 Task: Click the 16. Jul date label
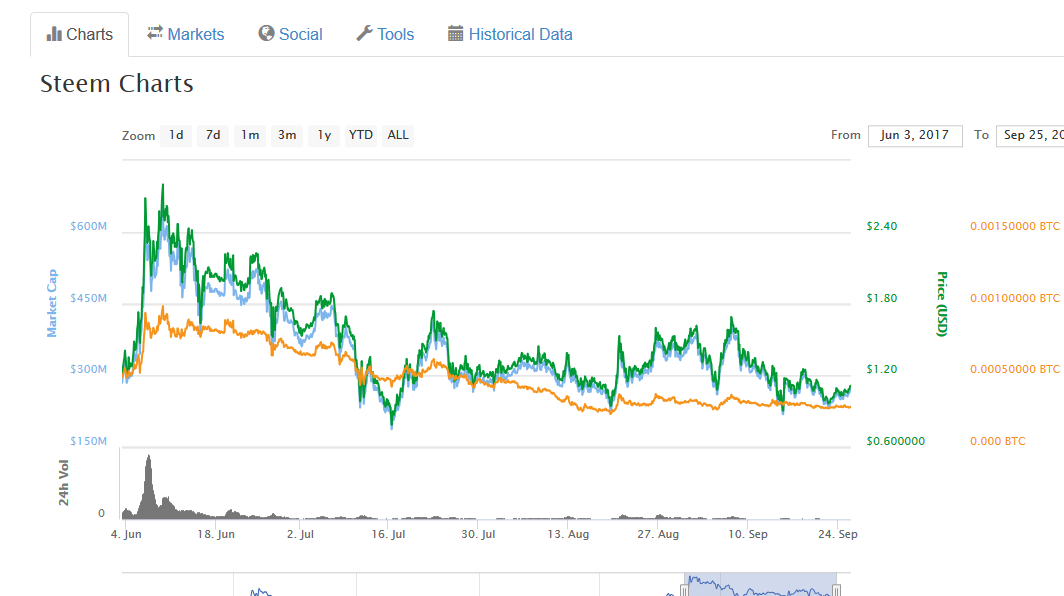[x=388, y=534]
